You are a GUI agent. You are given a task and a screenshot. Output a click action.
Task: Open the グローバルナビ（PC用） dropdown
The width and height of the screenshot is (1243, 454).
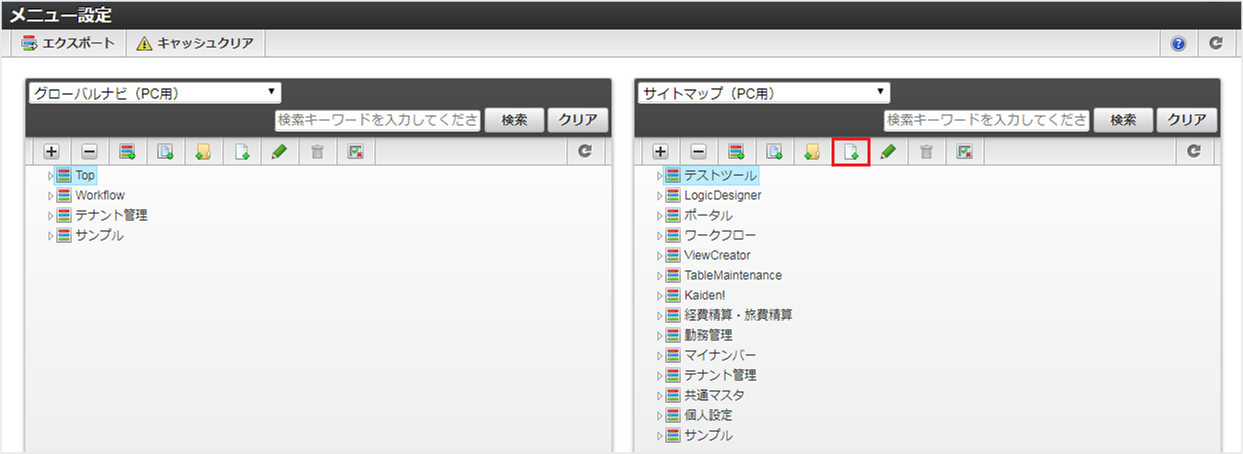155,93
